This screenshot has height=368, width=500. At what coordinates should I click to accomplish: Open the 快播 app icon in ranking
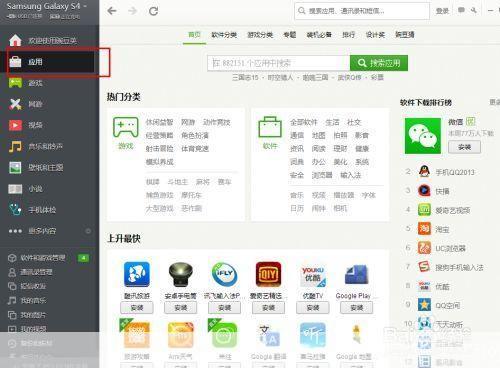(424, 191)
